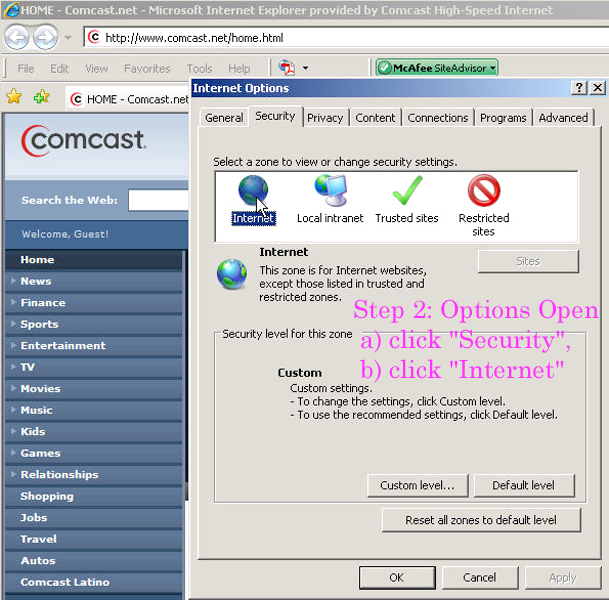Switch to the Programs tab
The height and width of the screenshot is (600, 609).
pyautogui.click(x=503, y=118)
